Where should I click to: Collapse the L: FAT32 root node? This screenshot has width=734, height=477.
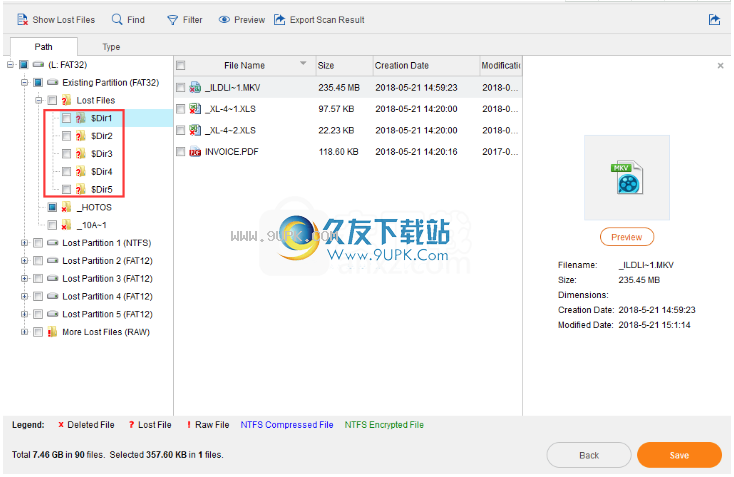[x=10, y=65]
